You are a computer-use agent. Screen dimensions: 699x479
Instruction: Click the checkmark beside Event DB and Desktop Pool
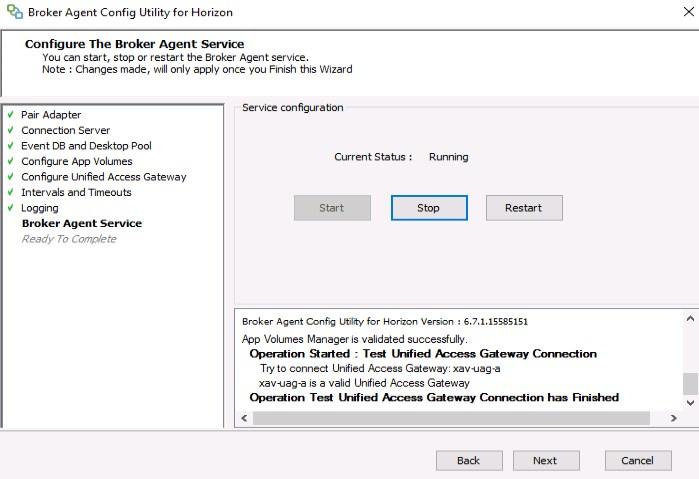click(11, 146)
